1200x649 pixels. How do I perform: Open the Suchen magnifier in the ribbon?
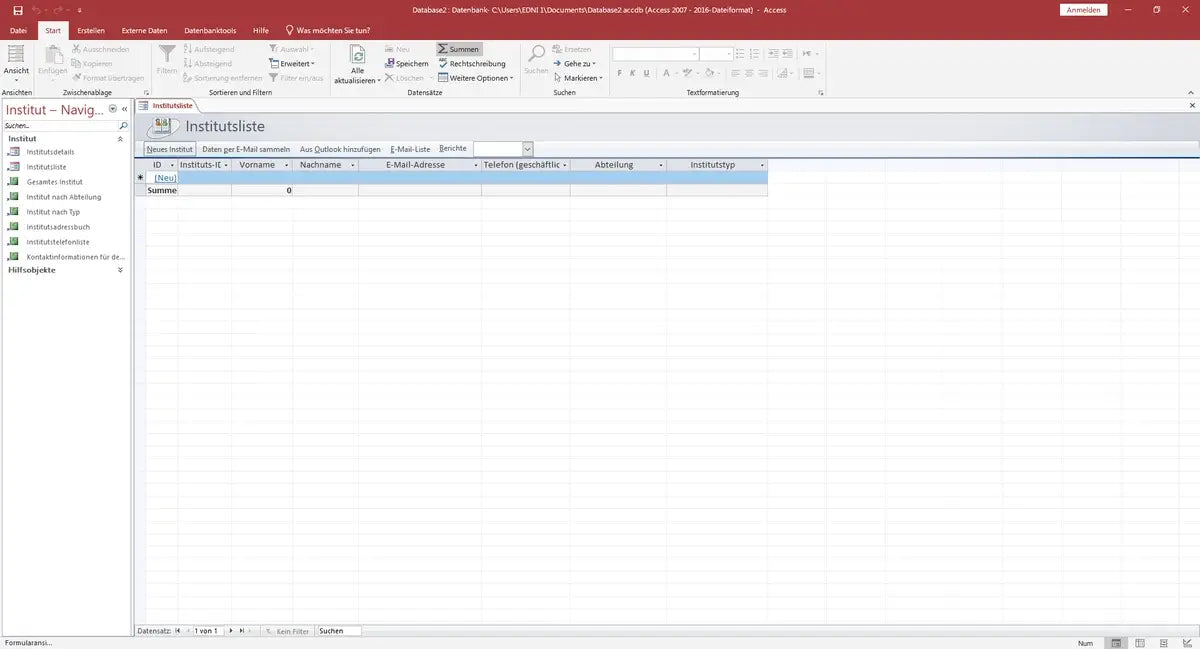point(536,55)
